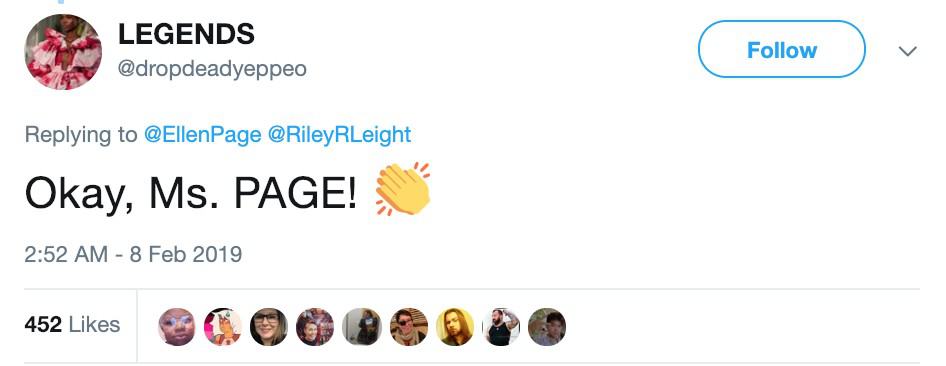This screenshot has height=366, width=946.
Task: Open smiling woman with black glasses avatar
Action: pos(269,327)
